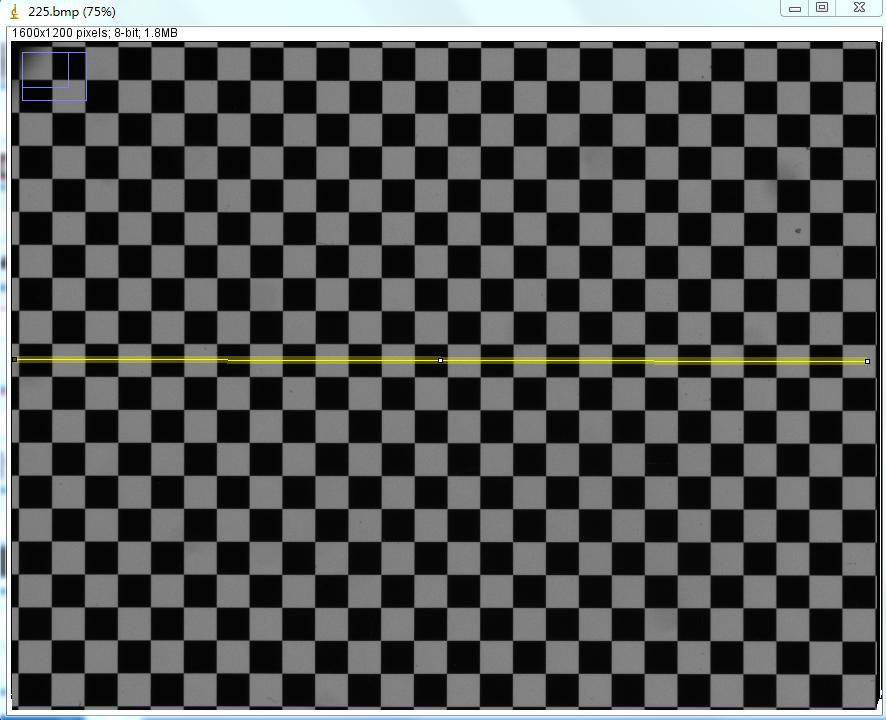
Task: Click the zoom indicator box in the image corner
Action: pyautogui.click(x=54, y=76)
